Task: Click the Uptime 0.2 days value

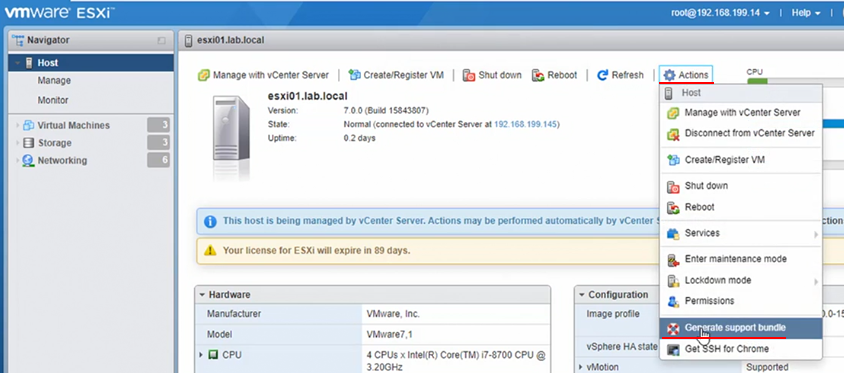Action: [359, 138]
